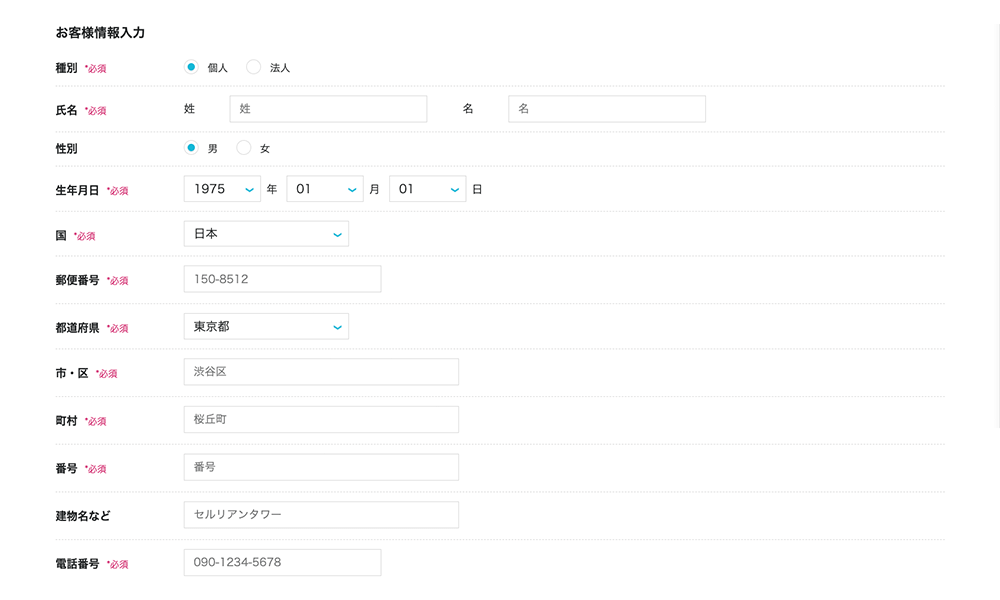Choose 女 for gender
This screenshot has width=1000, height=600.
tap(244, 148)
